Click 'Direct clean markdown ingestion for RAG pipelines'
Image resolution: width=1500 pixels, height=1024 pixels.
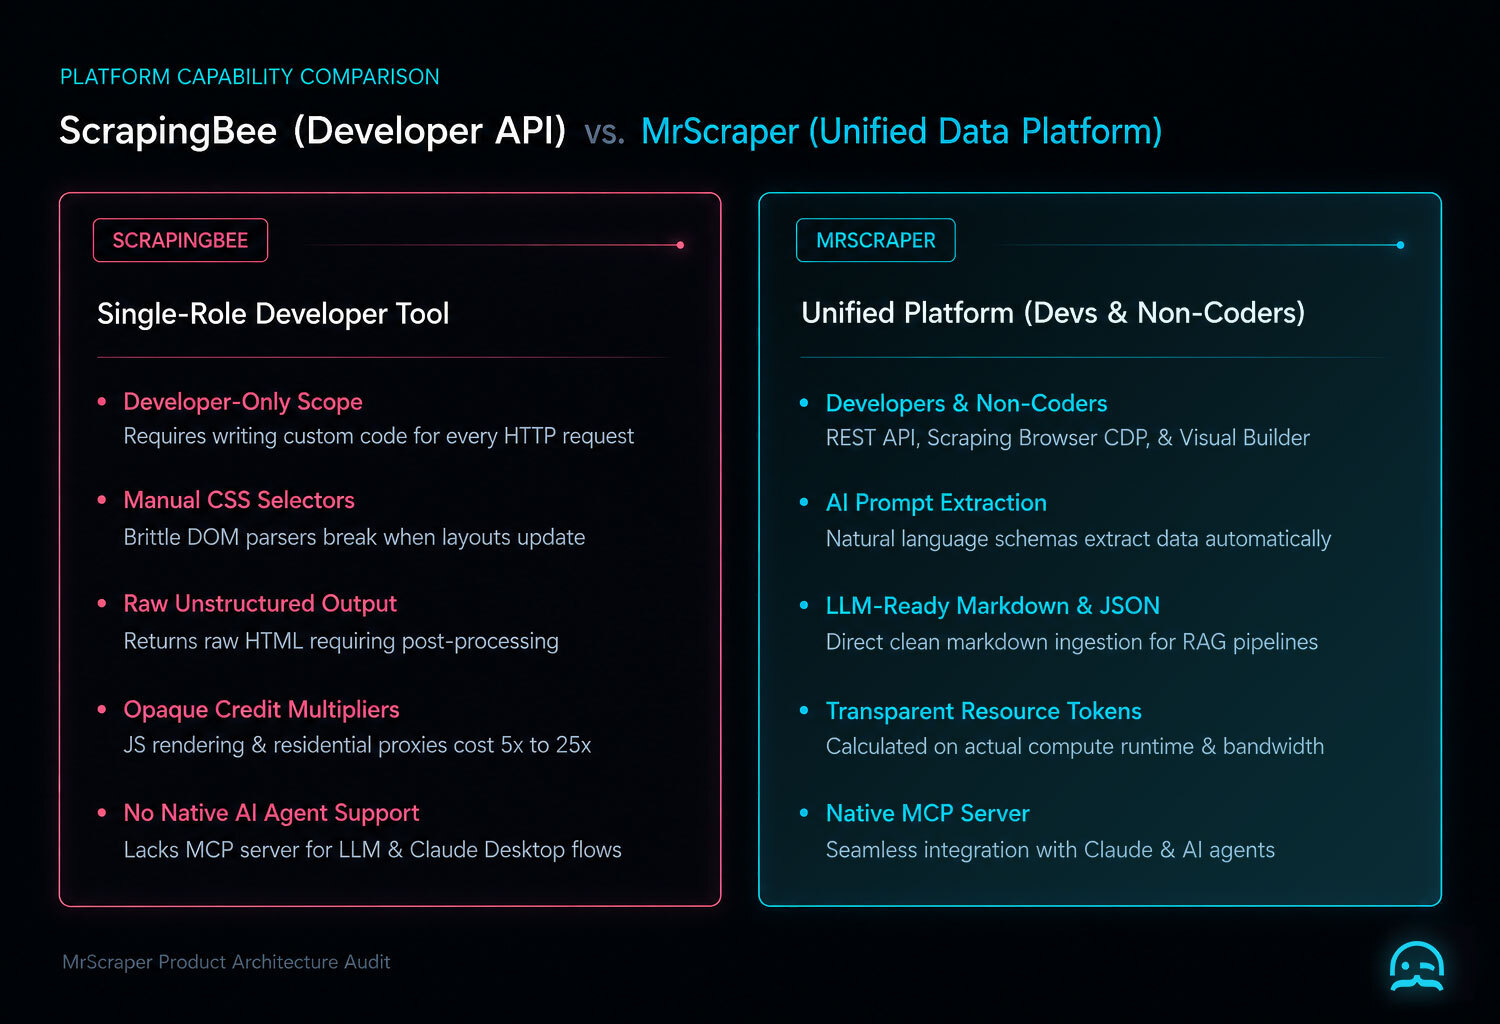(1072, 642)
